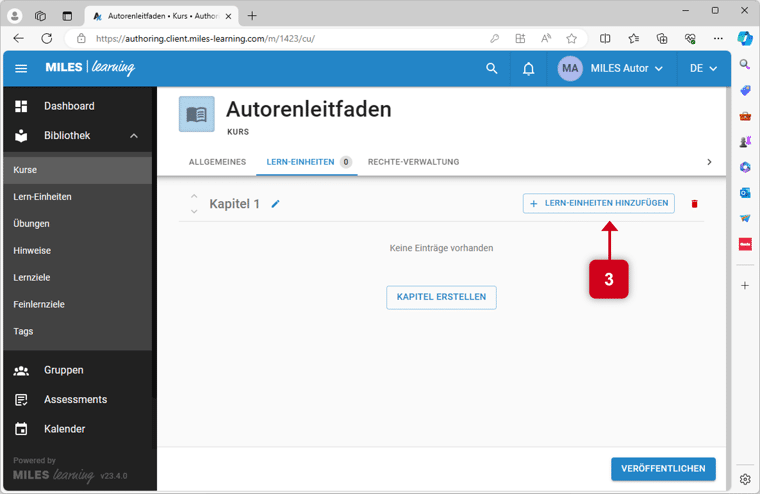This screenshot has height=494, width=760.
Task: Switch to the Rechte-Verwaltung tab
Action: pos(413,162)
